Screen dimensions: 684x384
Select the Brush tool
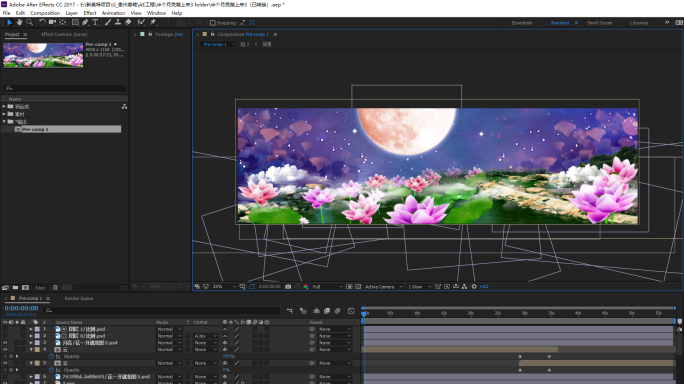[108, 22]
